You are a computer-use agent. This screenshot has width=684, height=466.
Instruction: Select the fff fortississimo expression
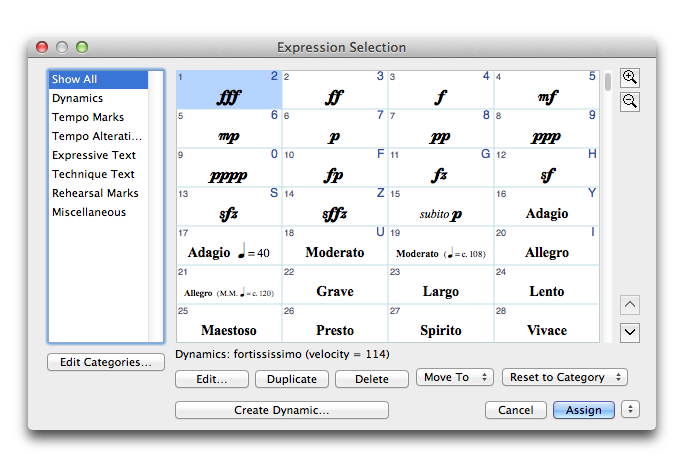229,90
